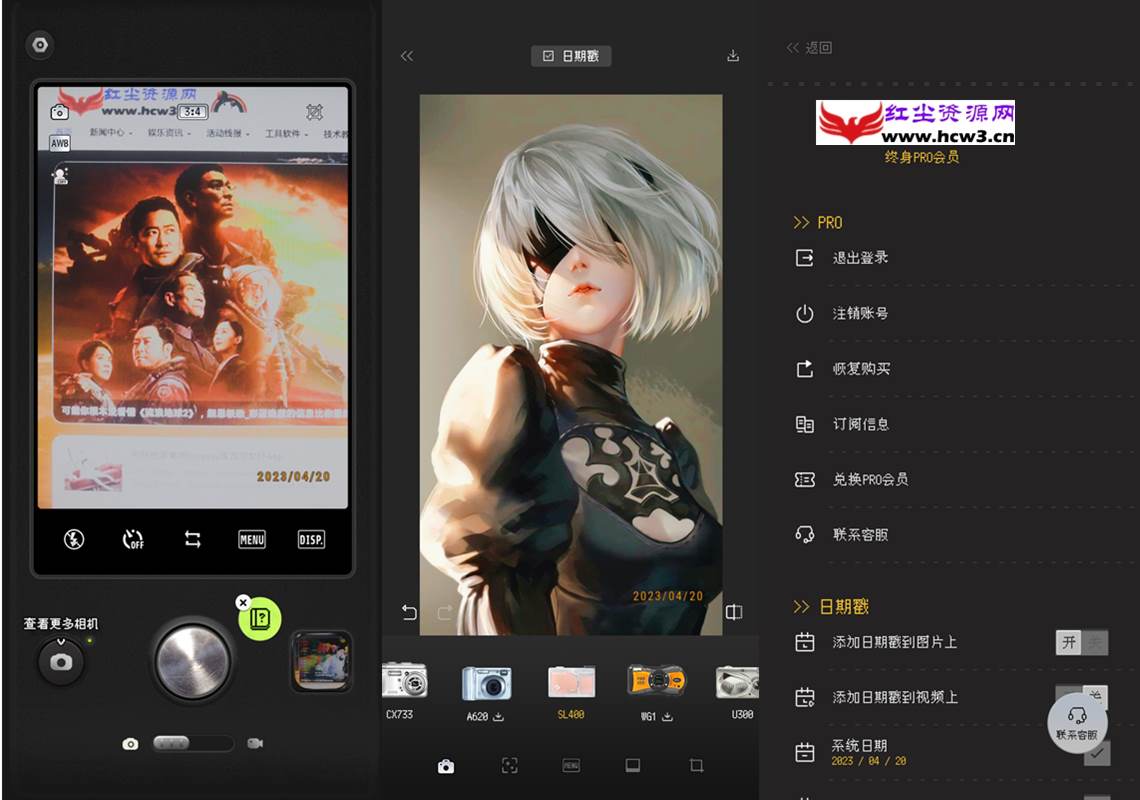Click 退出登录 to log out

point(860,258)
